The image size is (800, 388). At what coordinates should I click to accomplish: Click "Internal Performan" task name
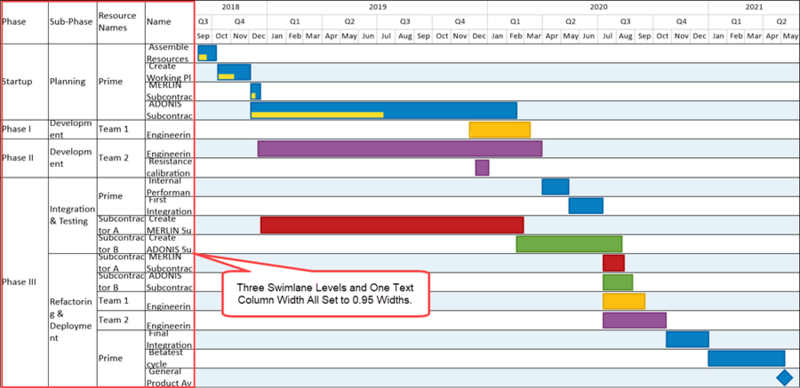(169, 186)
